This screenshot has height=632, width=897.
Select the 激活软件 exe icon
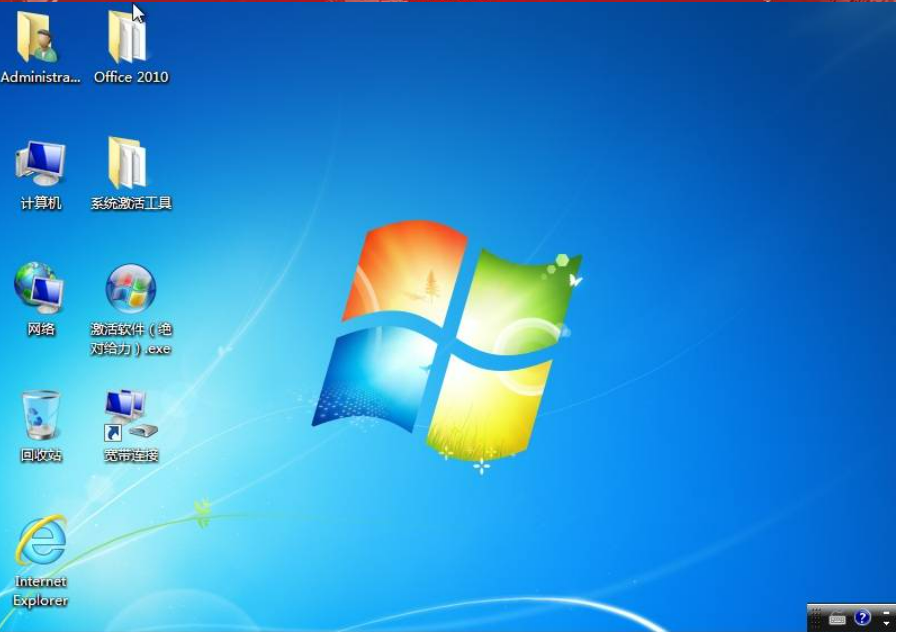[x=131, y=289]
